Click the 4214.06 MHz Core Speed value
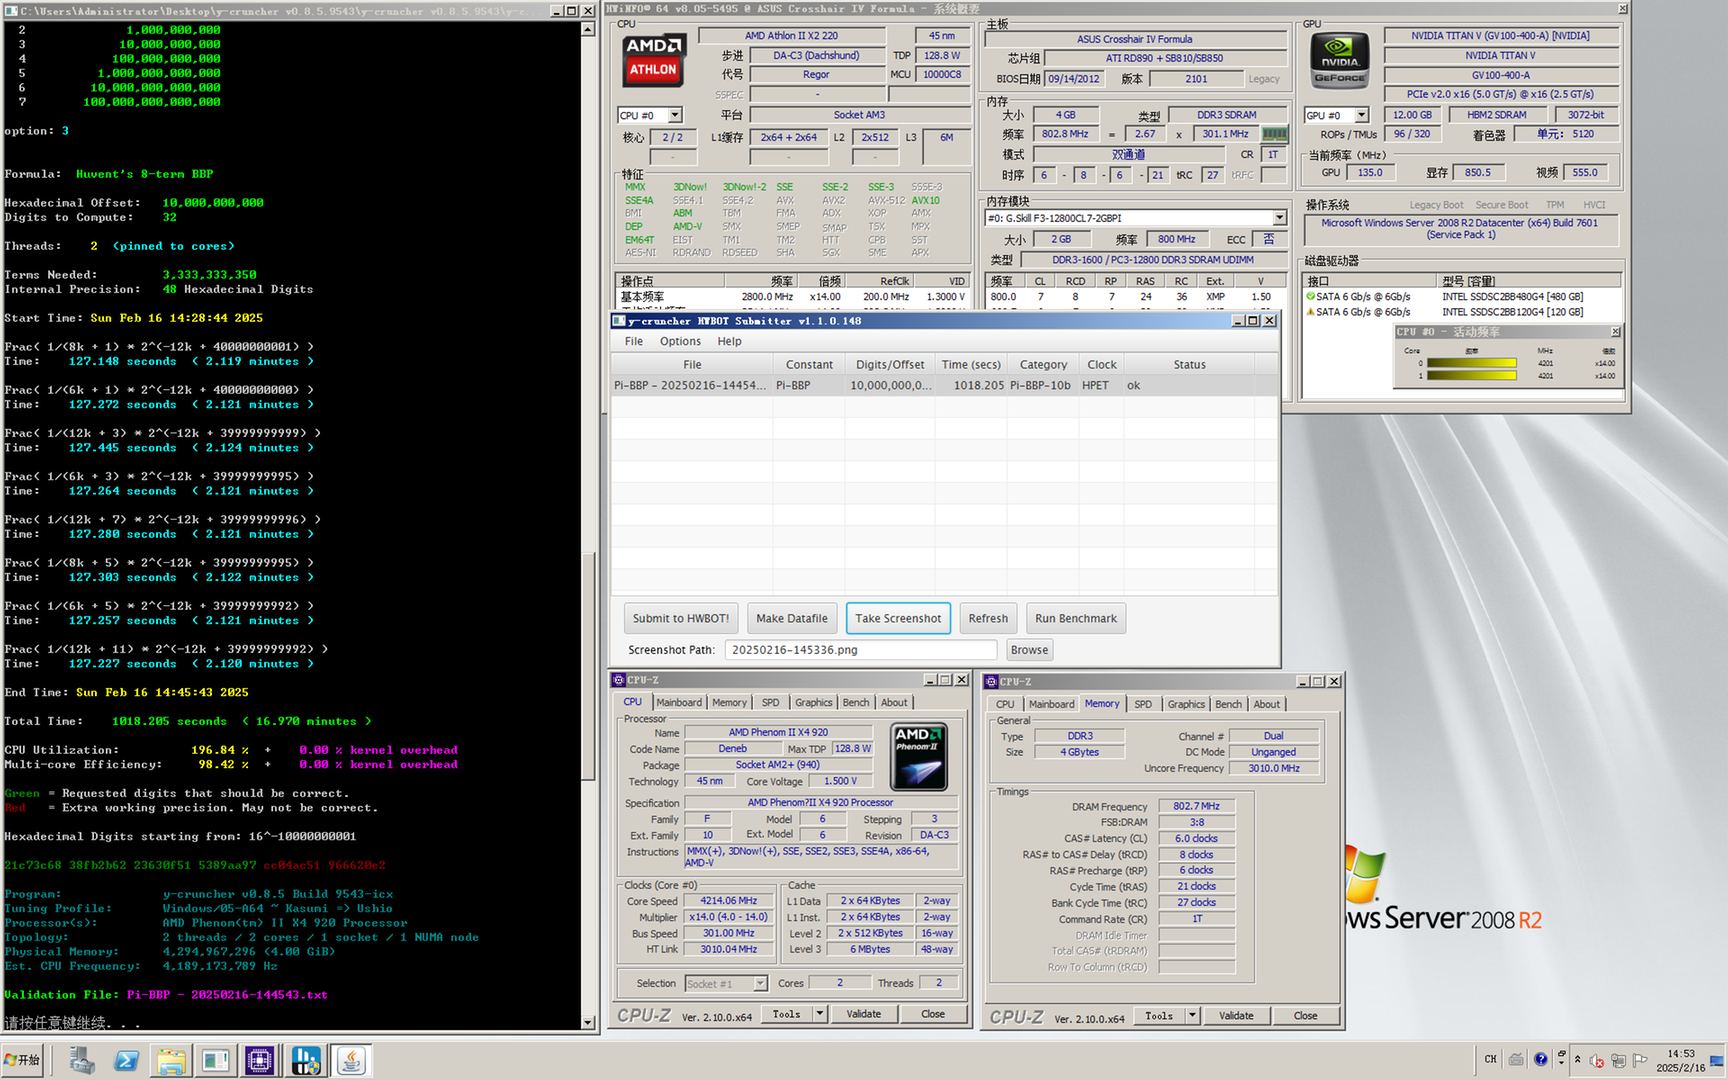Screen dimensions: 1728x1080 pos(729,901)
